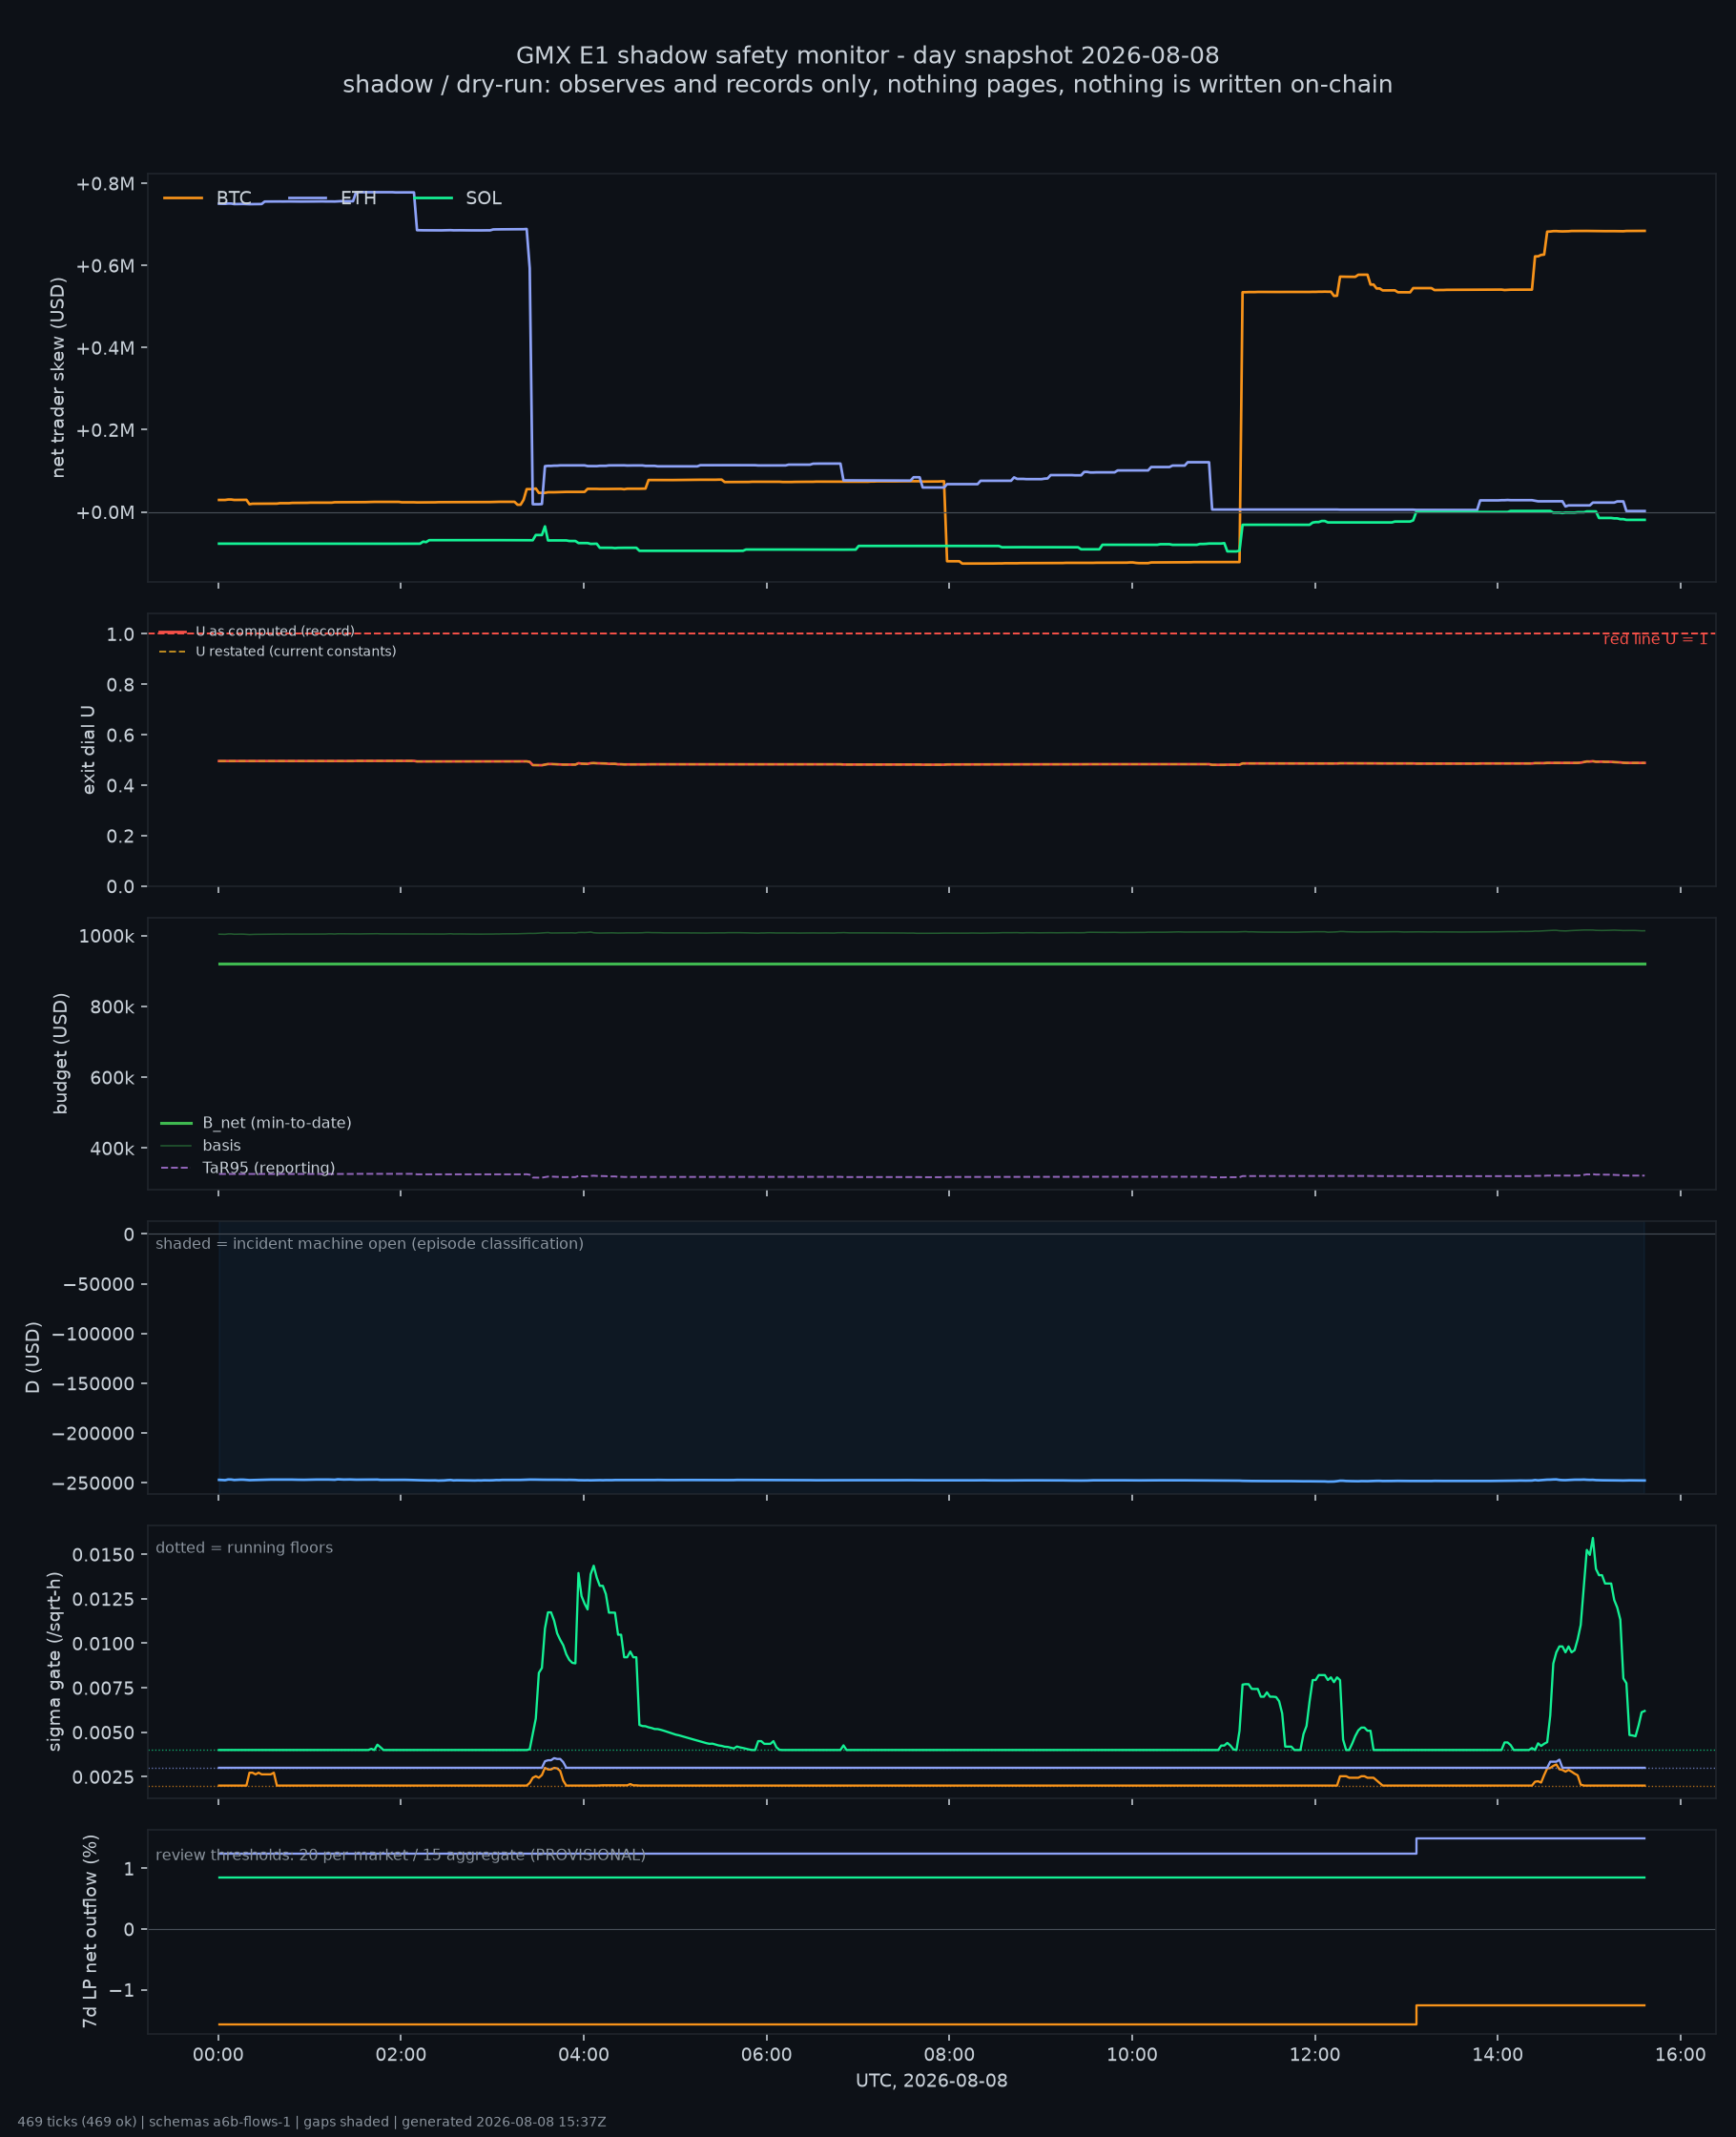
Task: Click the "08:00" time axis tick
Action: click(x=949, y=2055)
